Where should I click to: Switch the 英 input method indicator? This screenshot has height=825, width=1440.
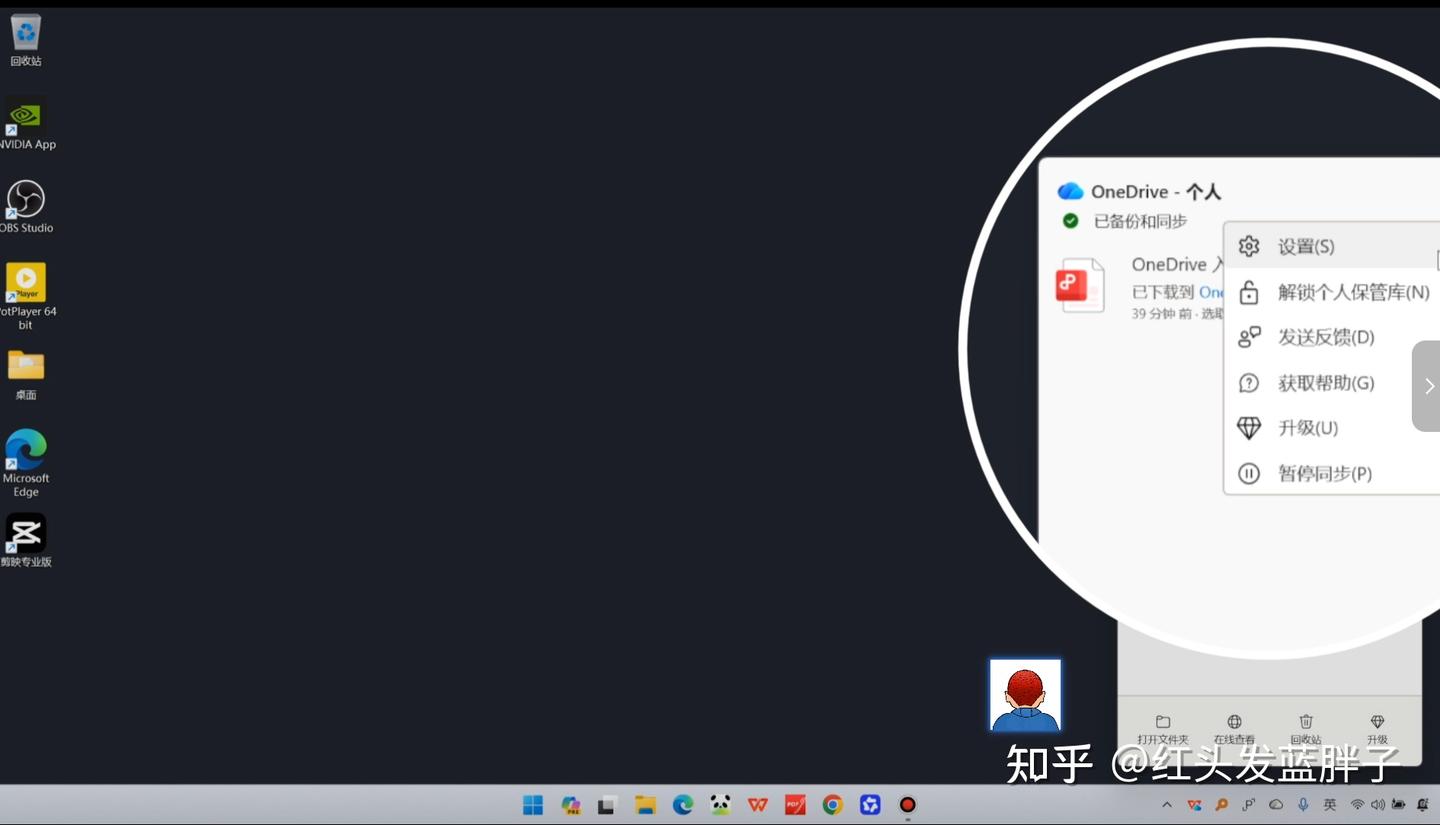tap(1330, 805)
